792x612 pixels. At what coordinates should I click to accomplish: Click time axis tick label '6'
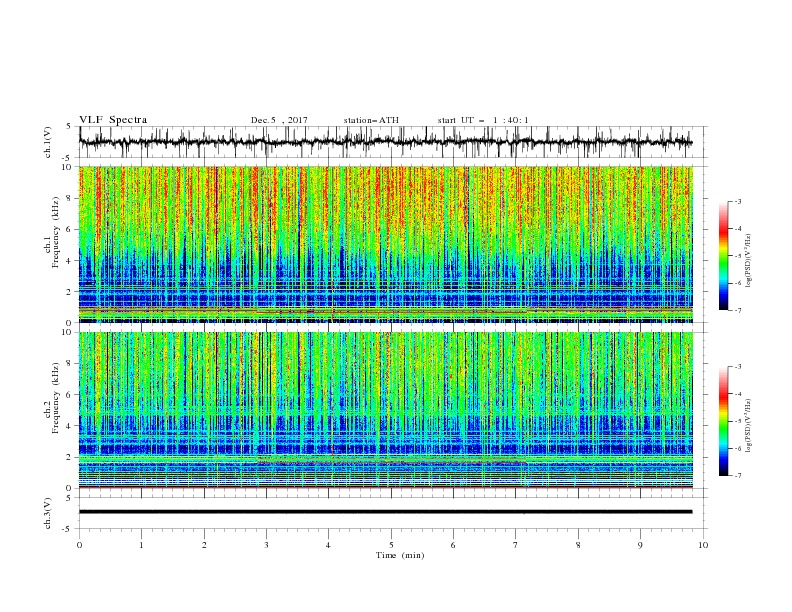(453, 545)
